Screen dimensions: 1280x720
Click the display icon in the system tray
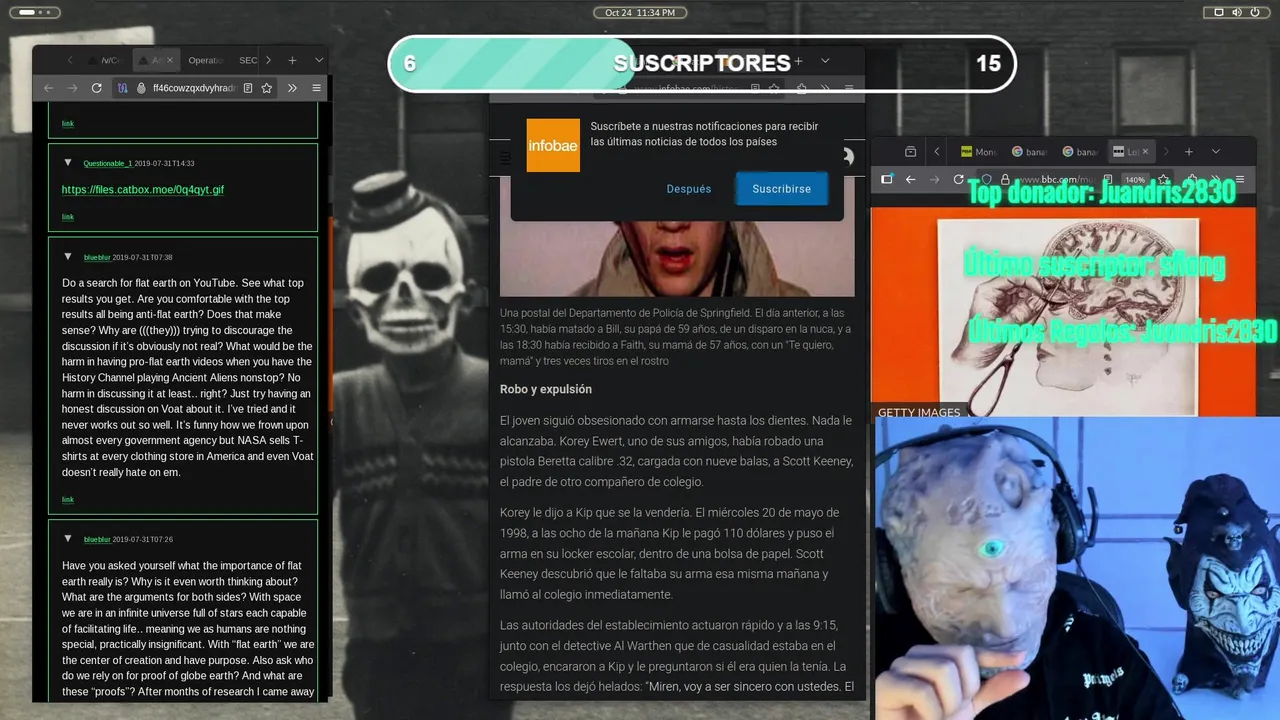pos(1218,12)
